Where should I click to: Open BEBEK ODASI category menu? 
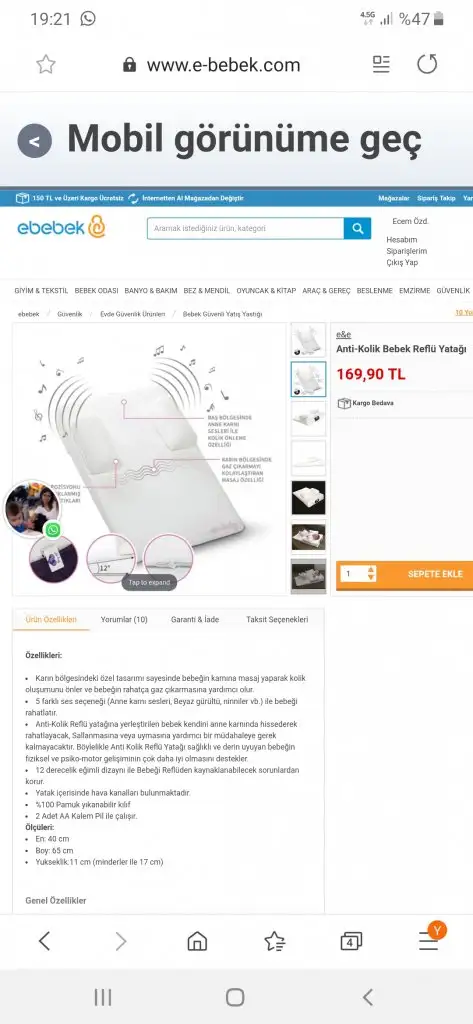pyautogui.click(x=96, y=291)
